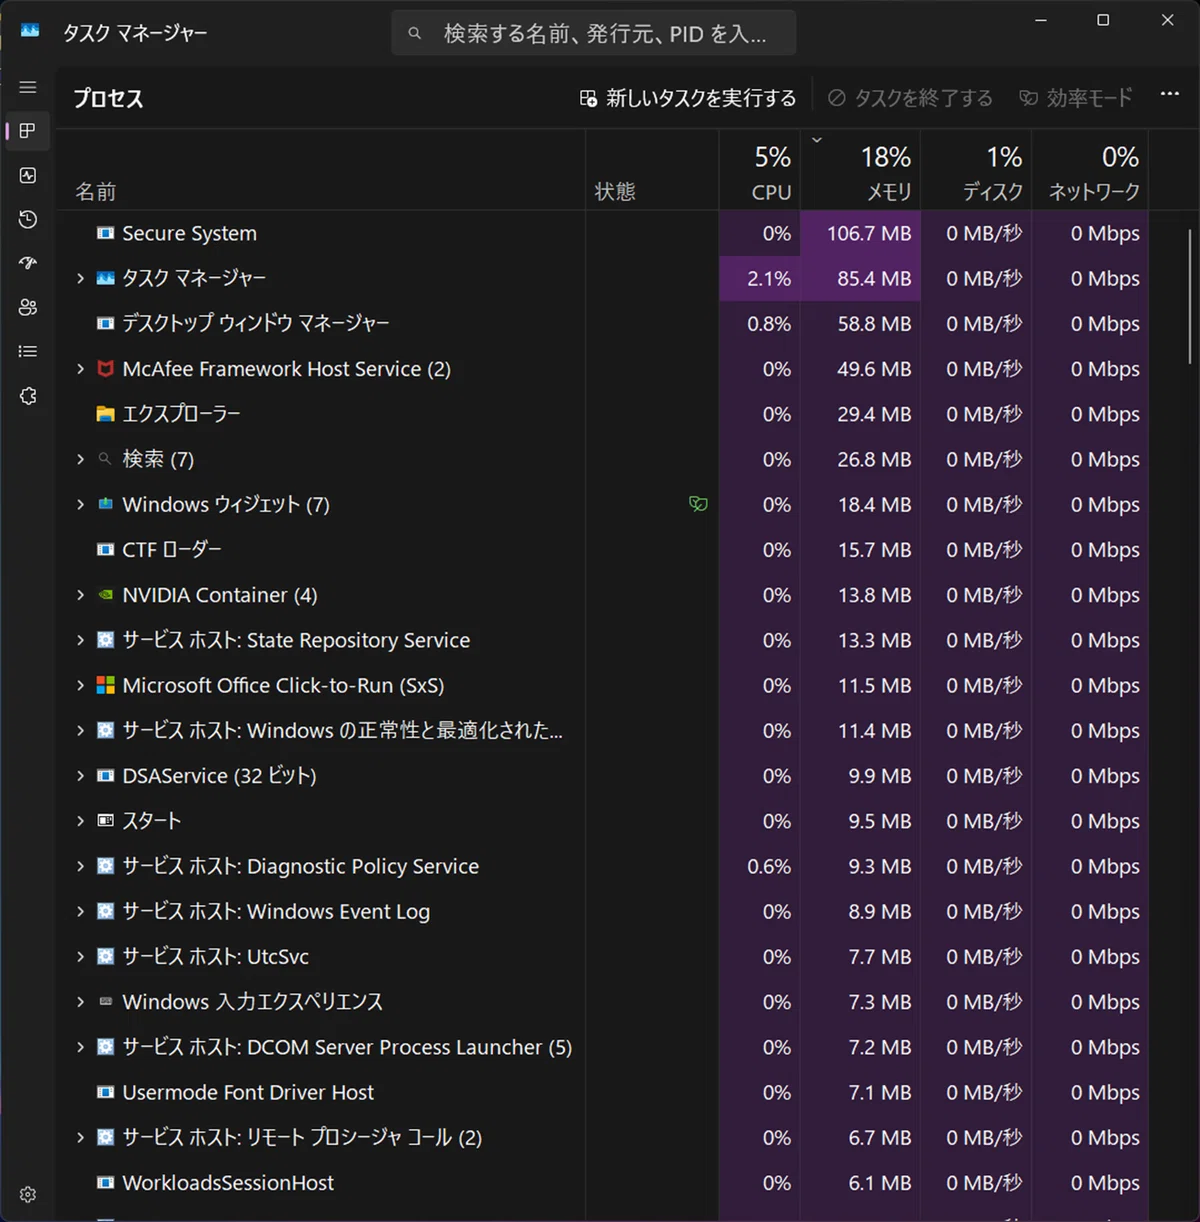Select サービス ホスト: Diagnostic Policy Service row
The image size is (1200, 1222).
pos(602,866)
